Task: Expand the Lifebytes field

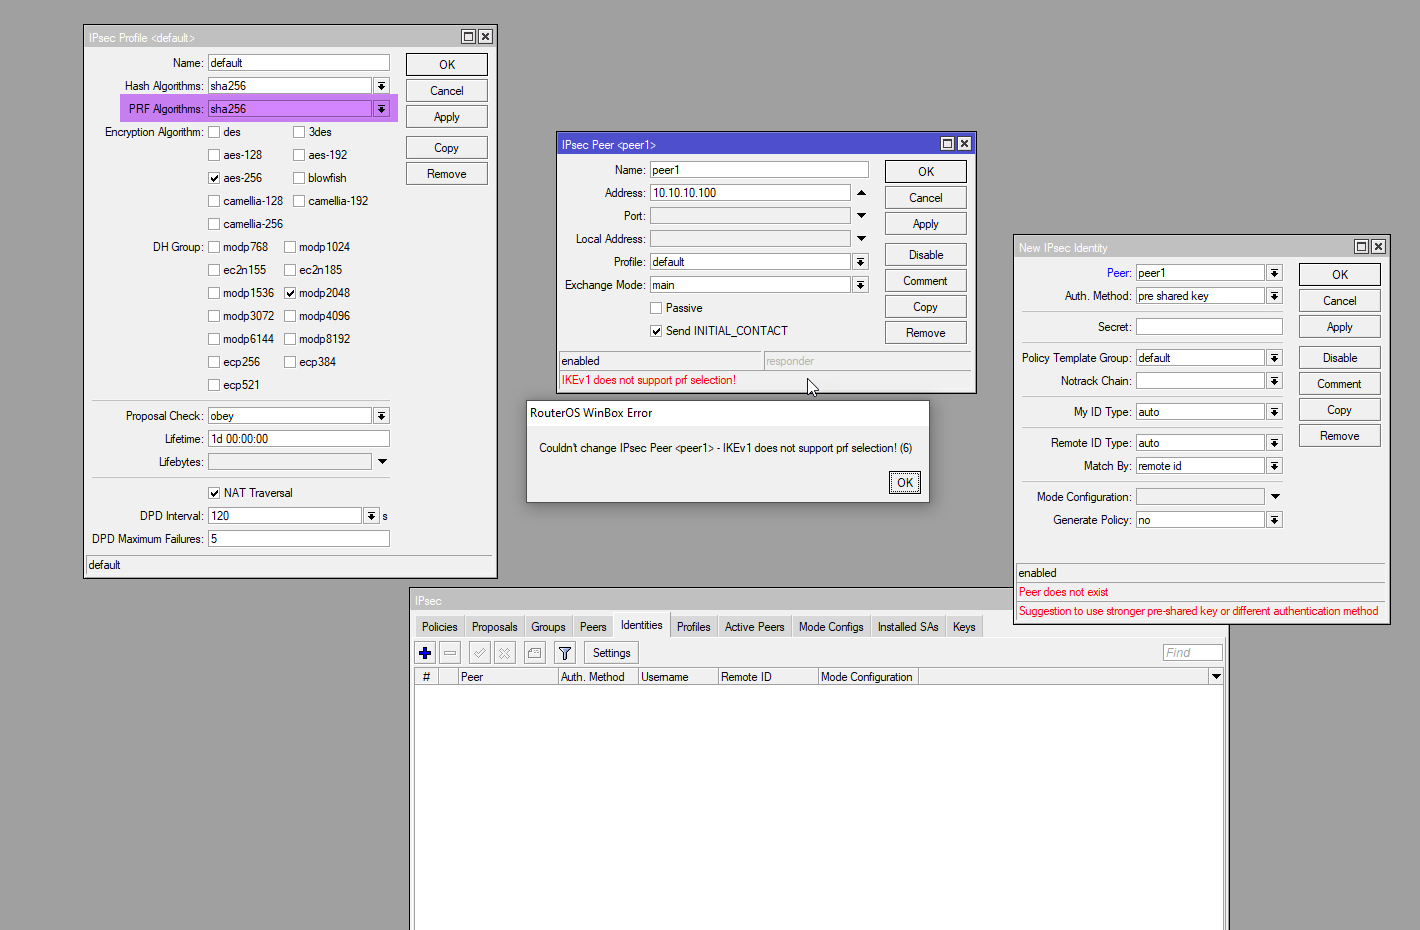Action: (x=382, y=462)
